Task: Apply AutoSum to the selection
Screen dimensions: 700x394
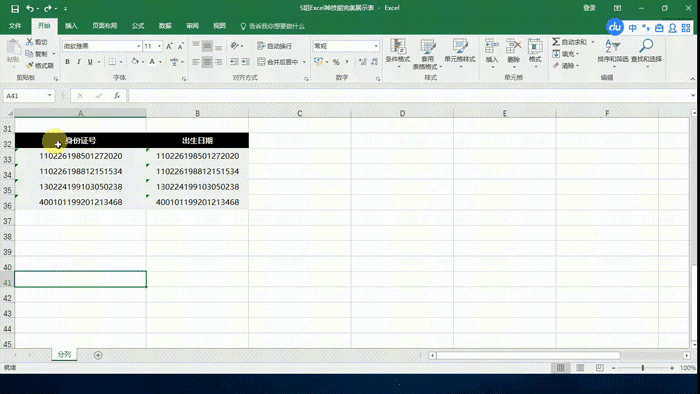Action: click(x=569, y=42)
